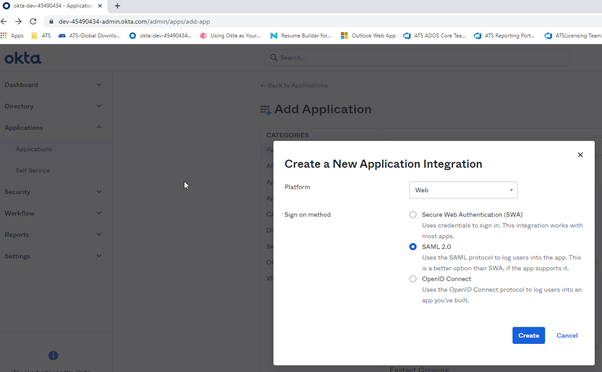The width and height of the screenshot is (602, 372).
Task: Go back with browser back arrow
Action: [4, 21]
